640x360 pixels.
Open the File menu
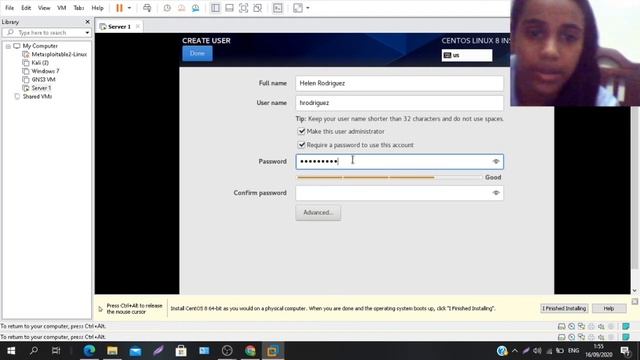point(9,8)
